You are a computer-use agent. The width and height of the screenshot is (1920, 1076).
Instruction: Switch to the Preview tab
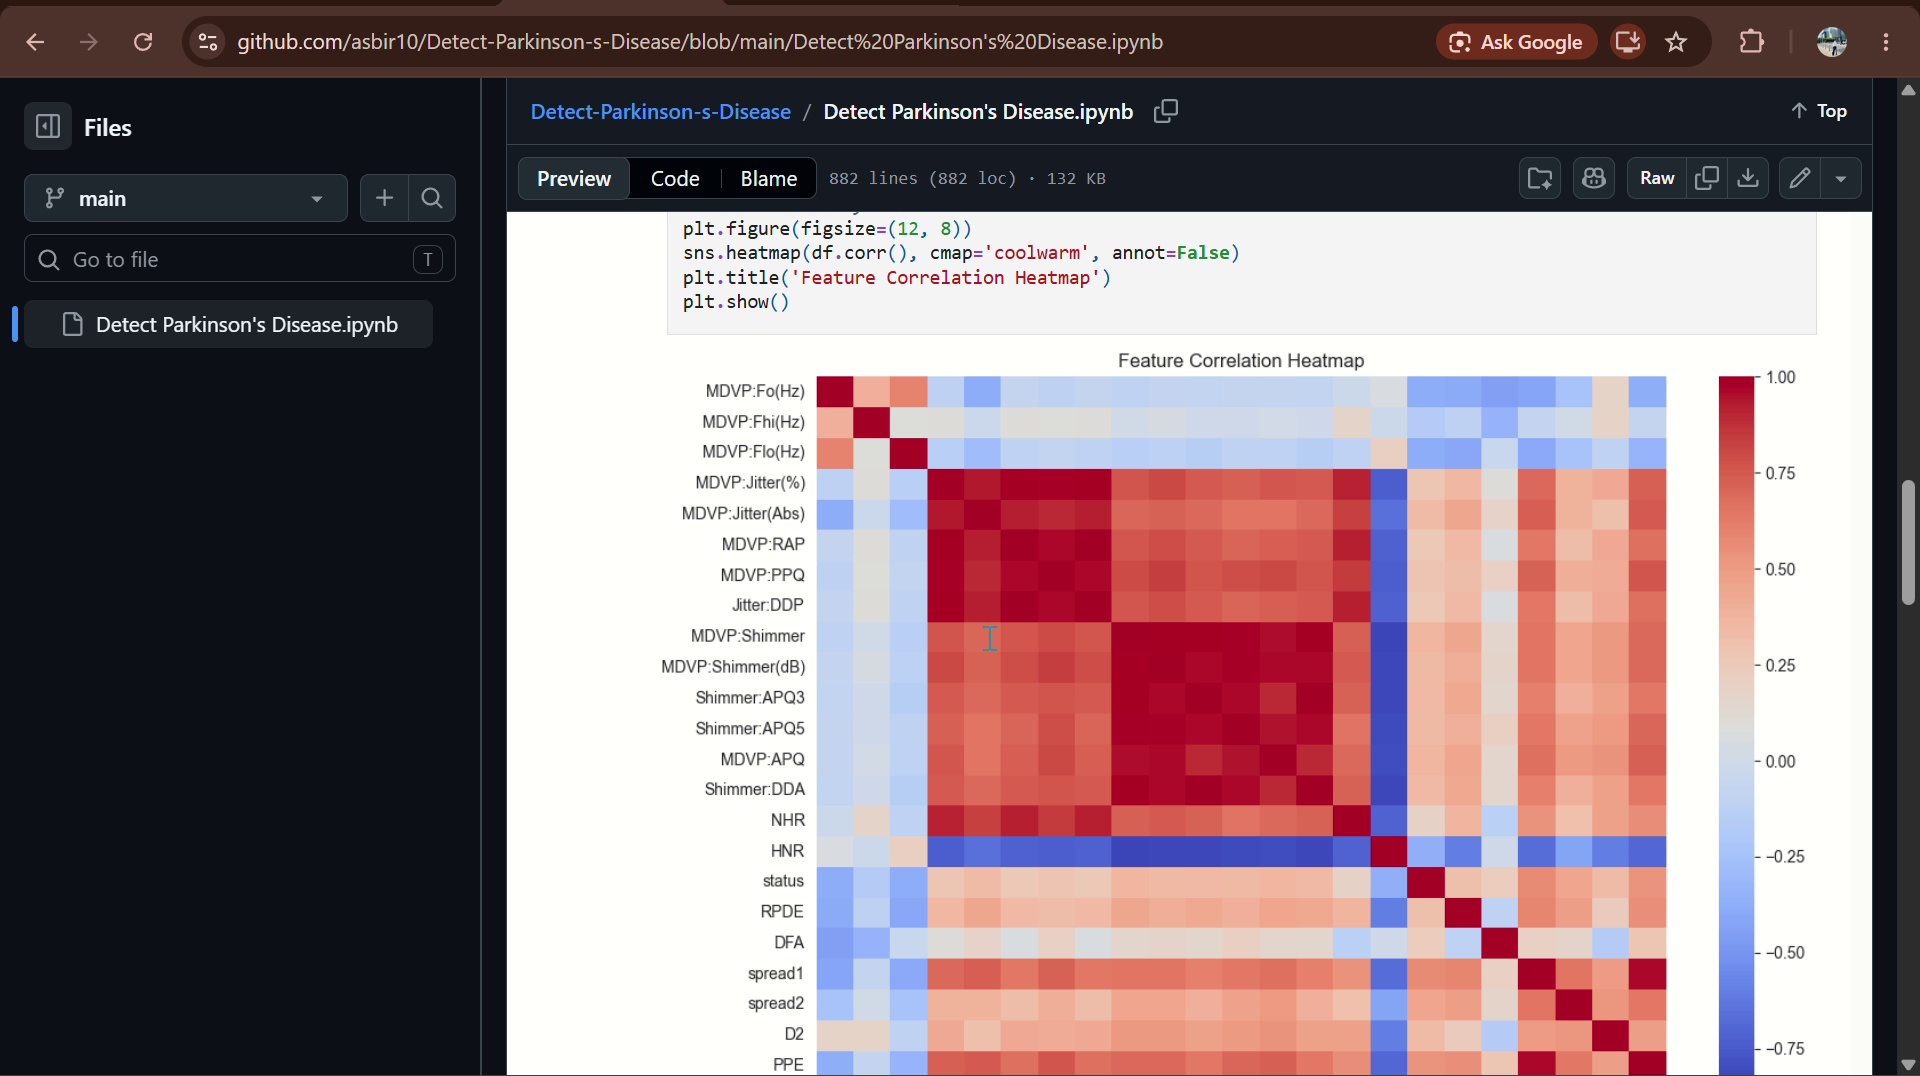click(x=574, y=178)
